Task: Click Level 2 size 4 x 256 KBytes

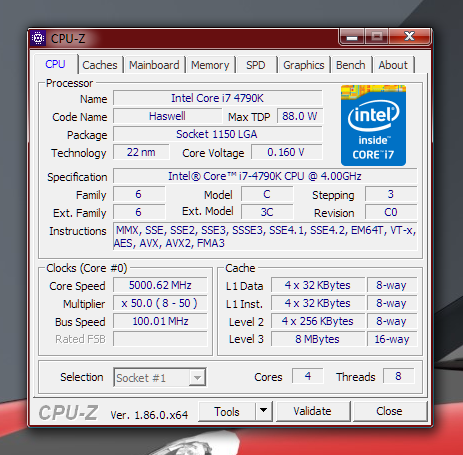Action: pos(318,321)
